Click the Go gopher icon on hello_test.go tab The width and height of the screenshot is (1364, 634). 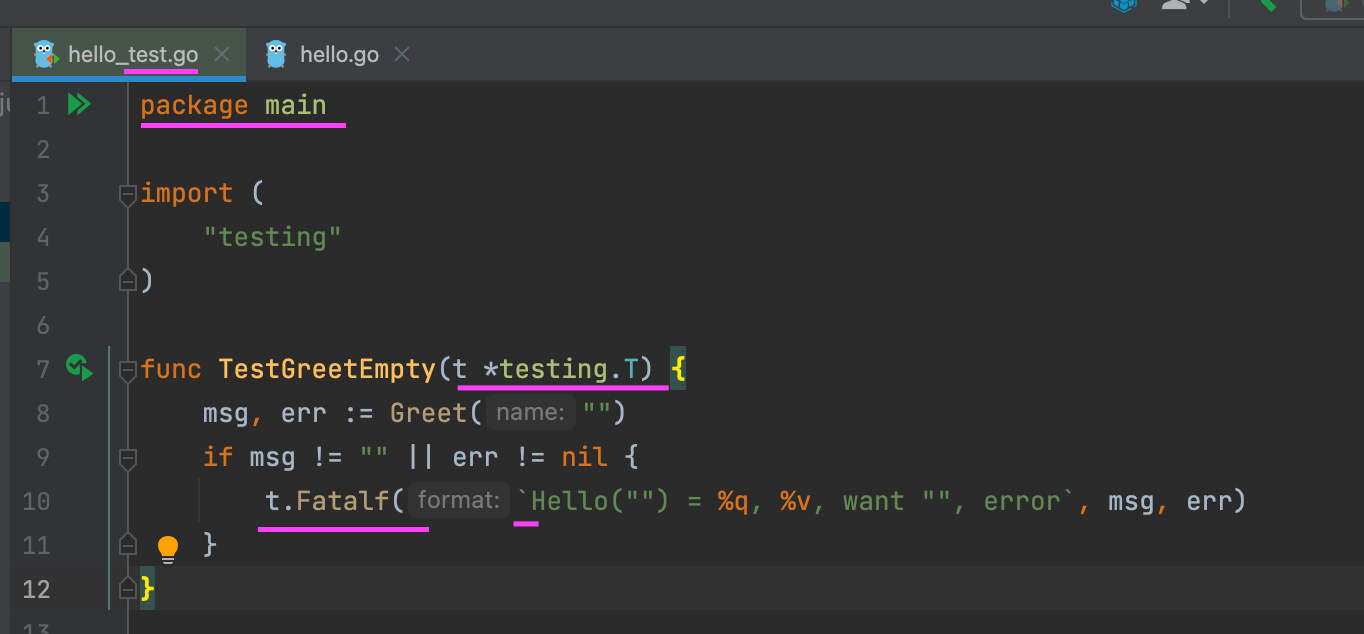click(42, 54)
